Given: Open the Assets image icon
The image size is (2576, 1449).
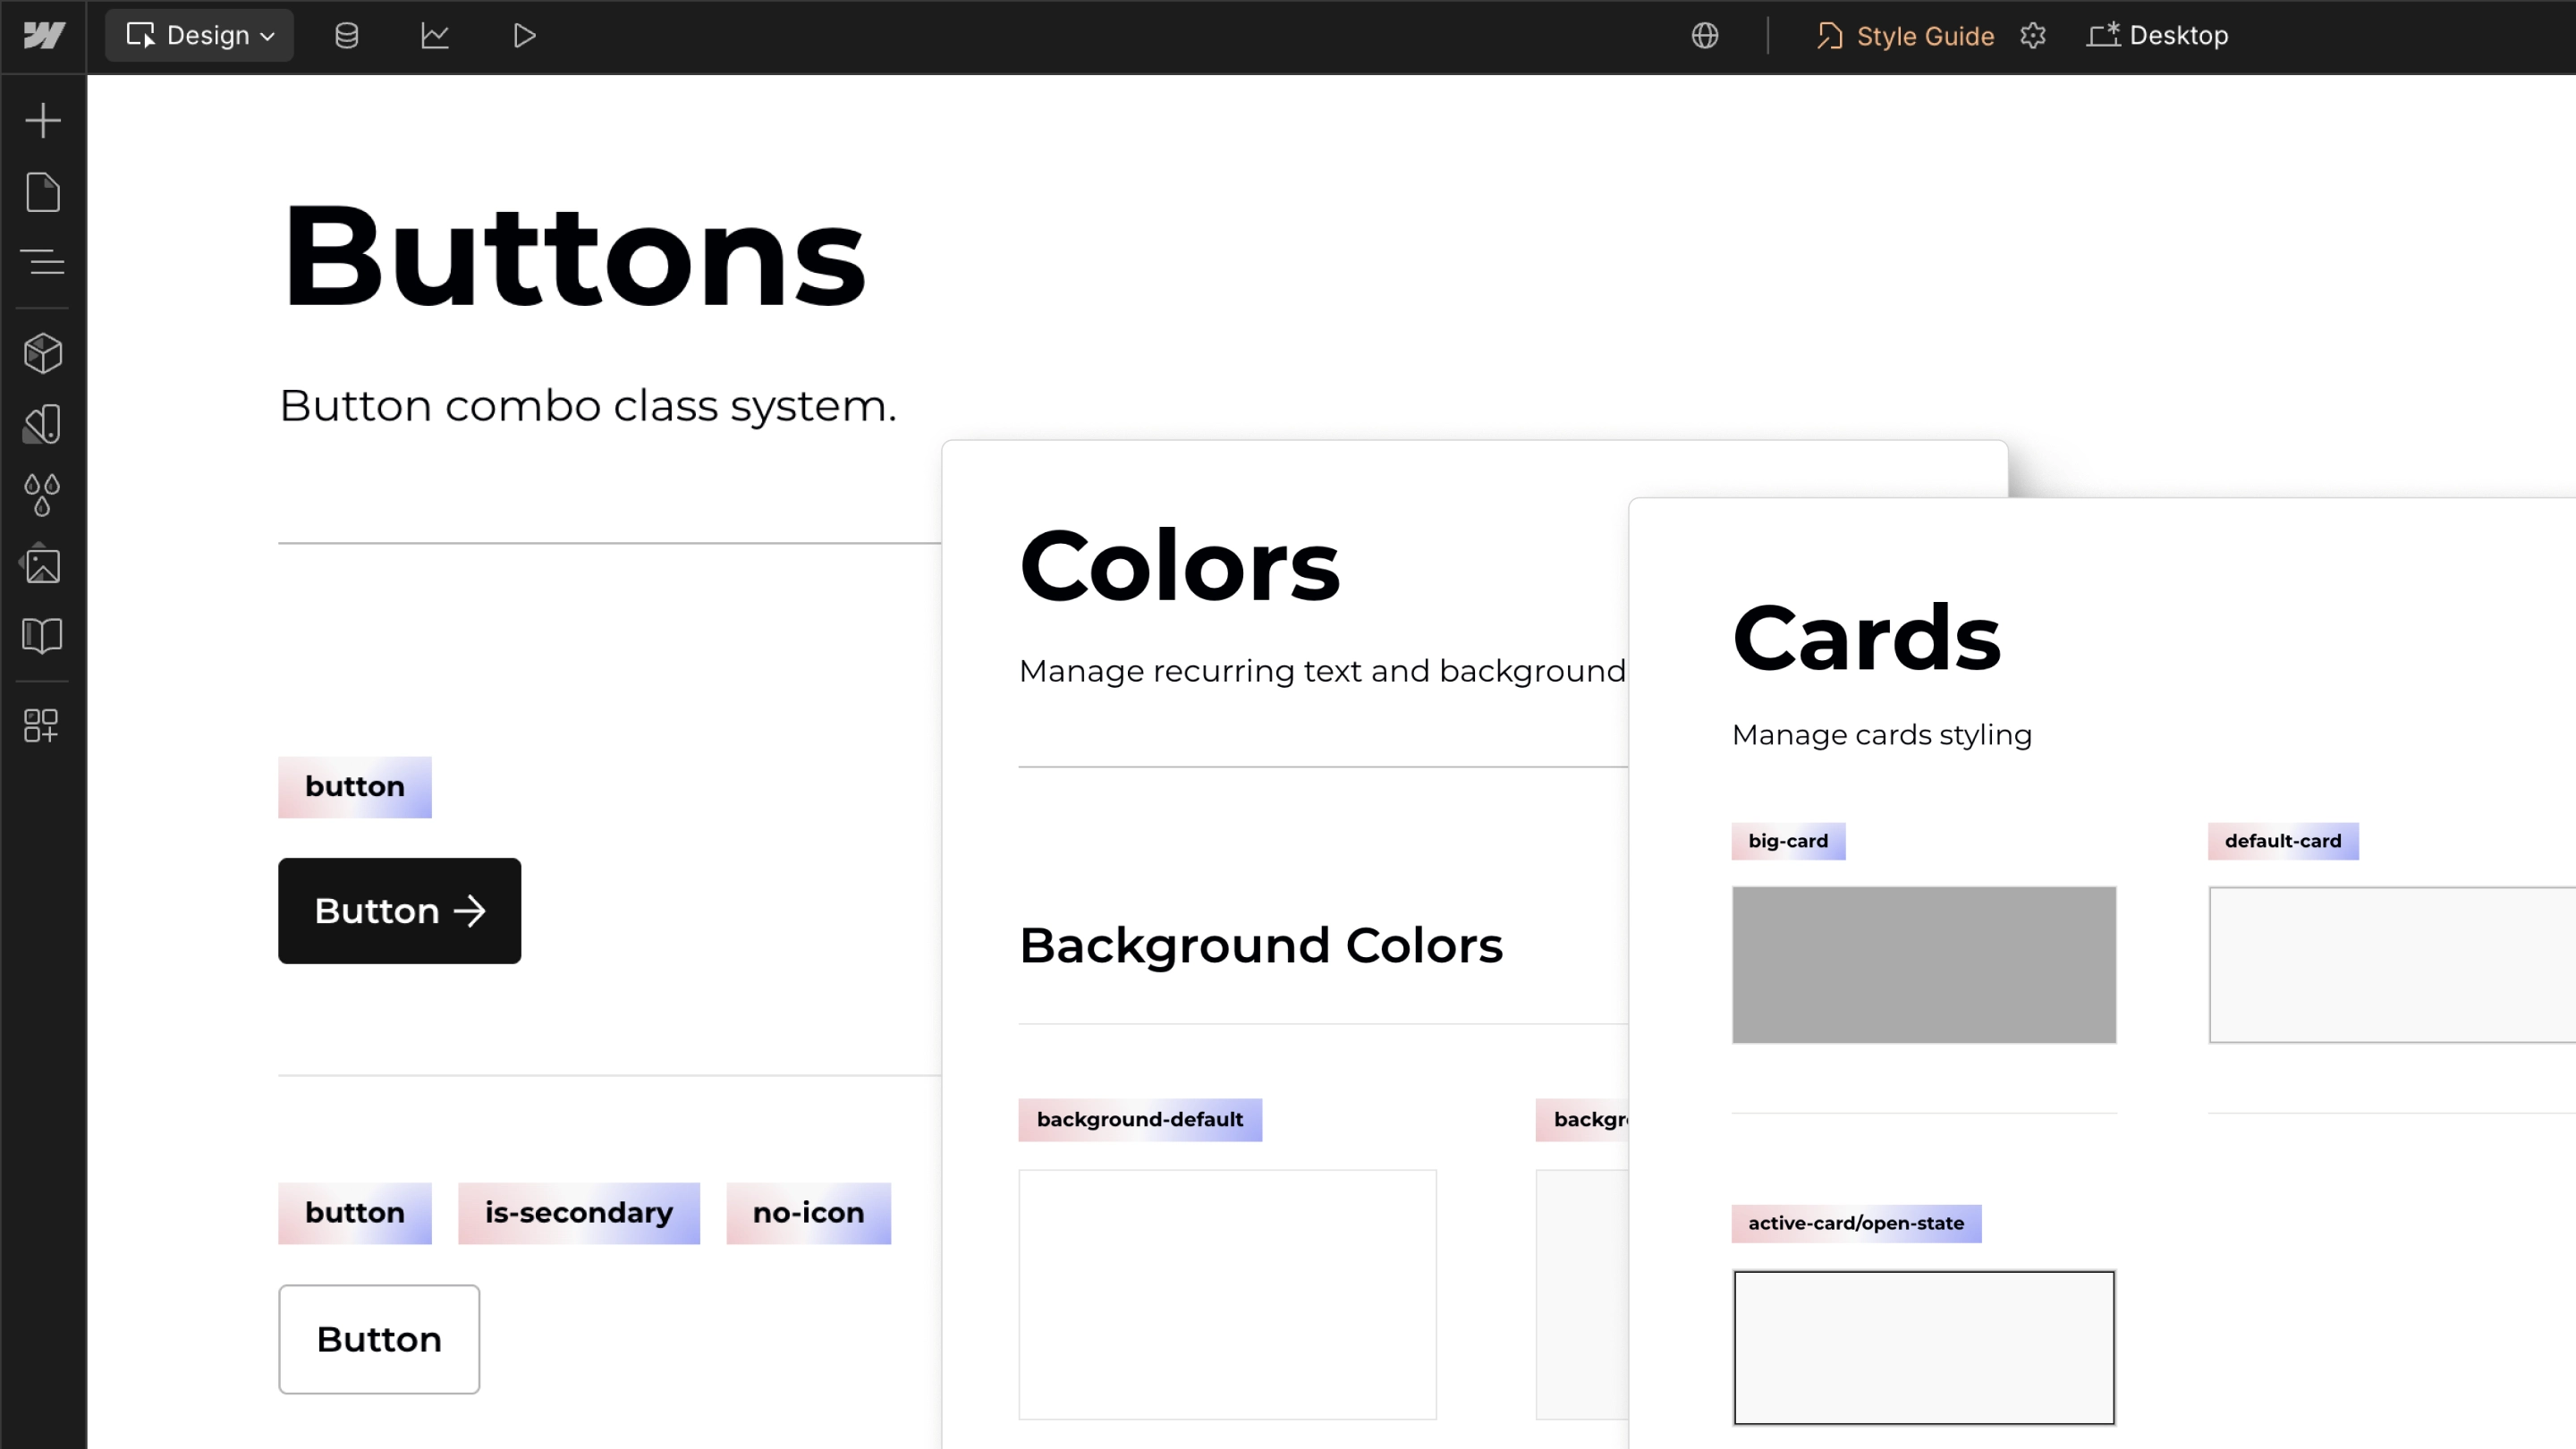Looking at the screenshot, I should (43, 565).
